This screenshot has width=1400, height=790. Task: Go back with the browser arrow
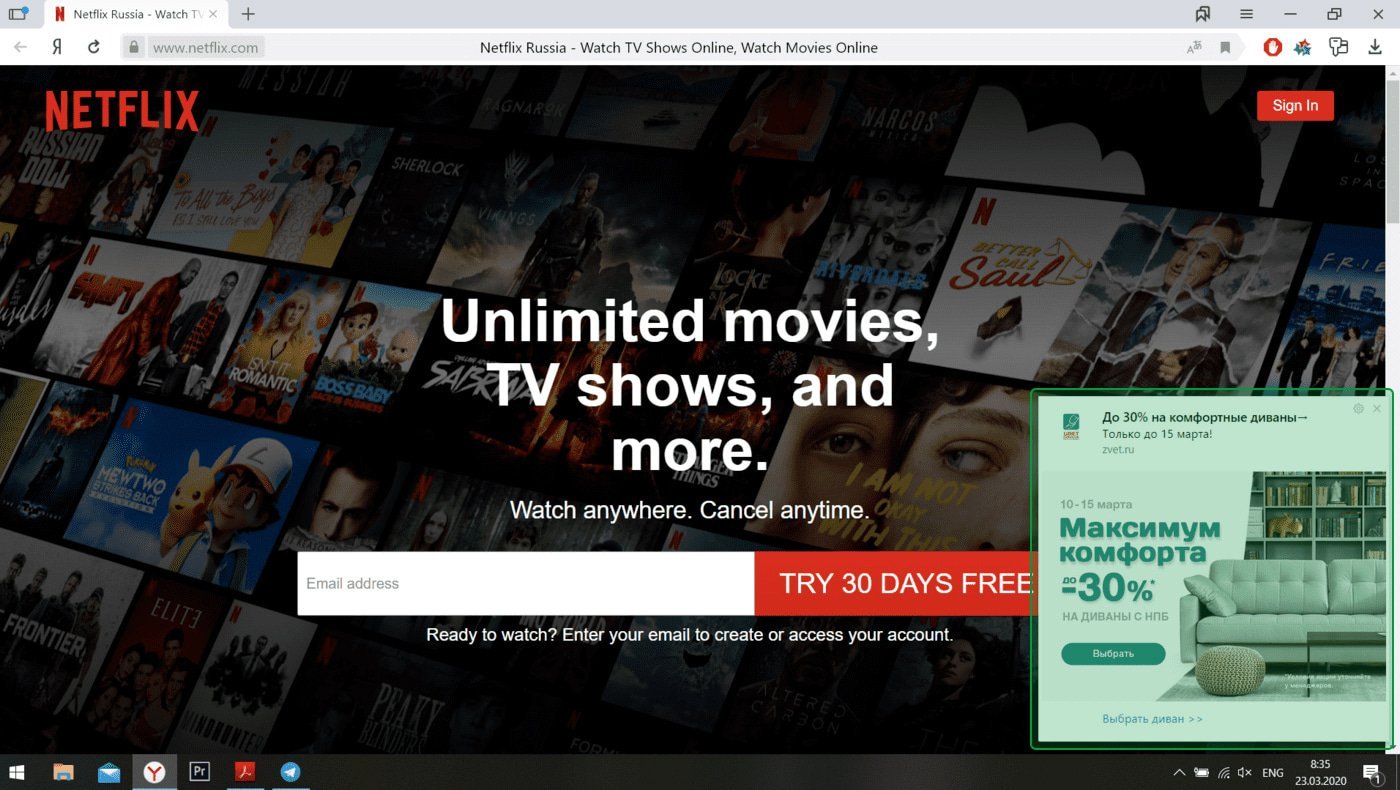tap(20, 47)
